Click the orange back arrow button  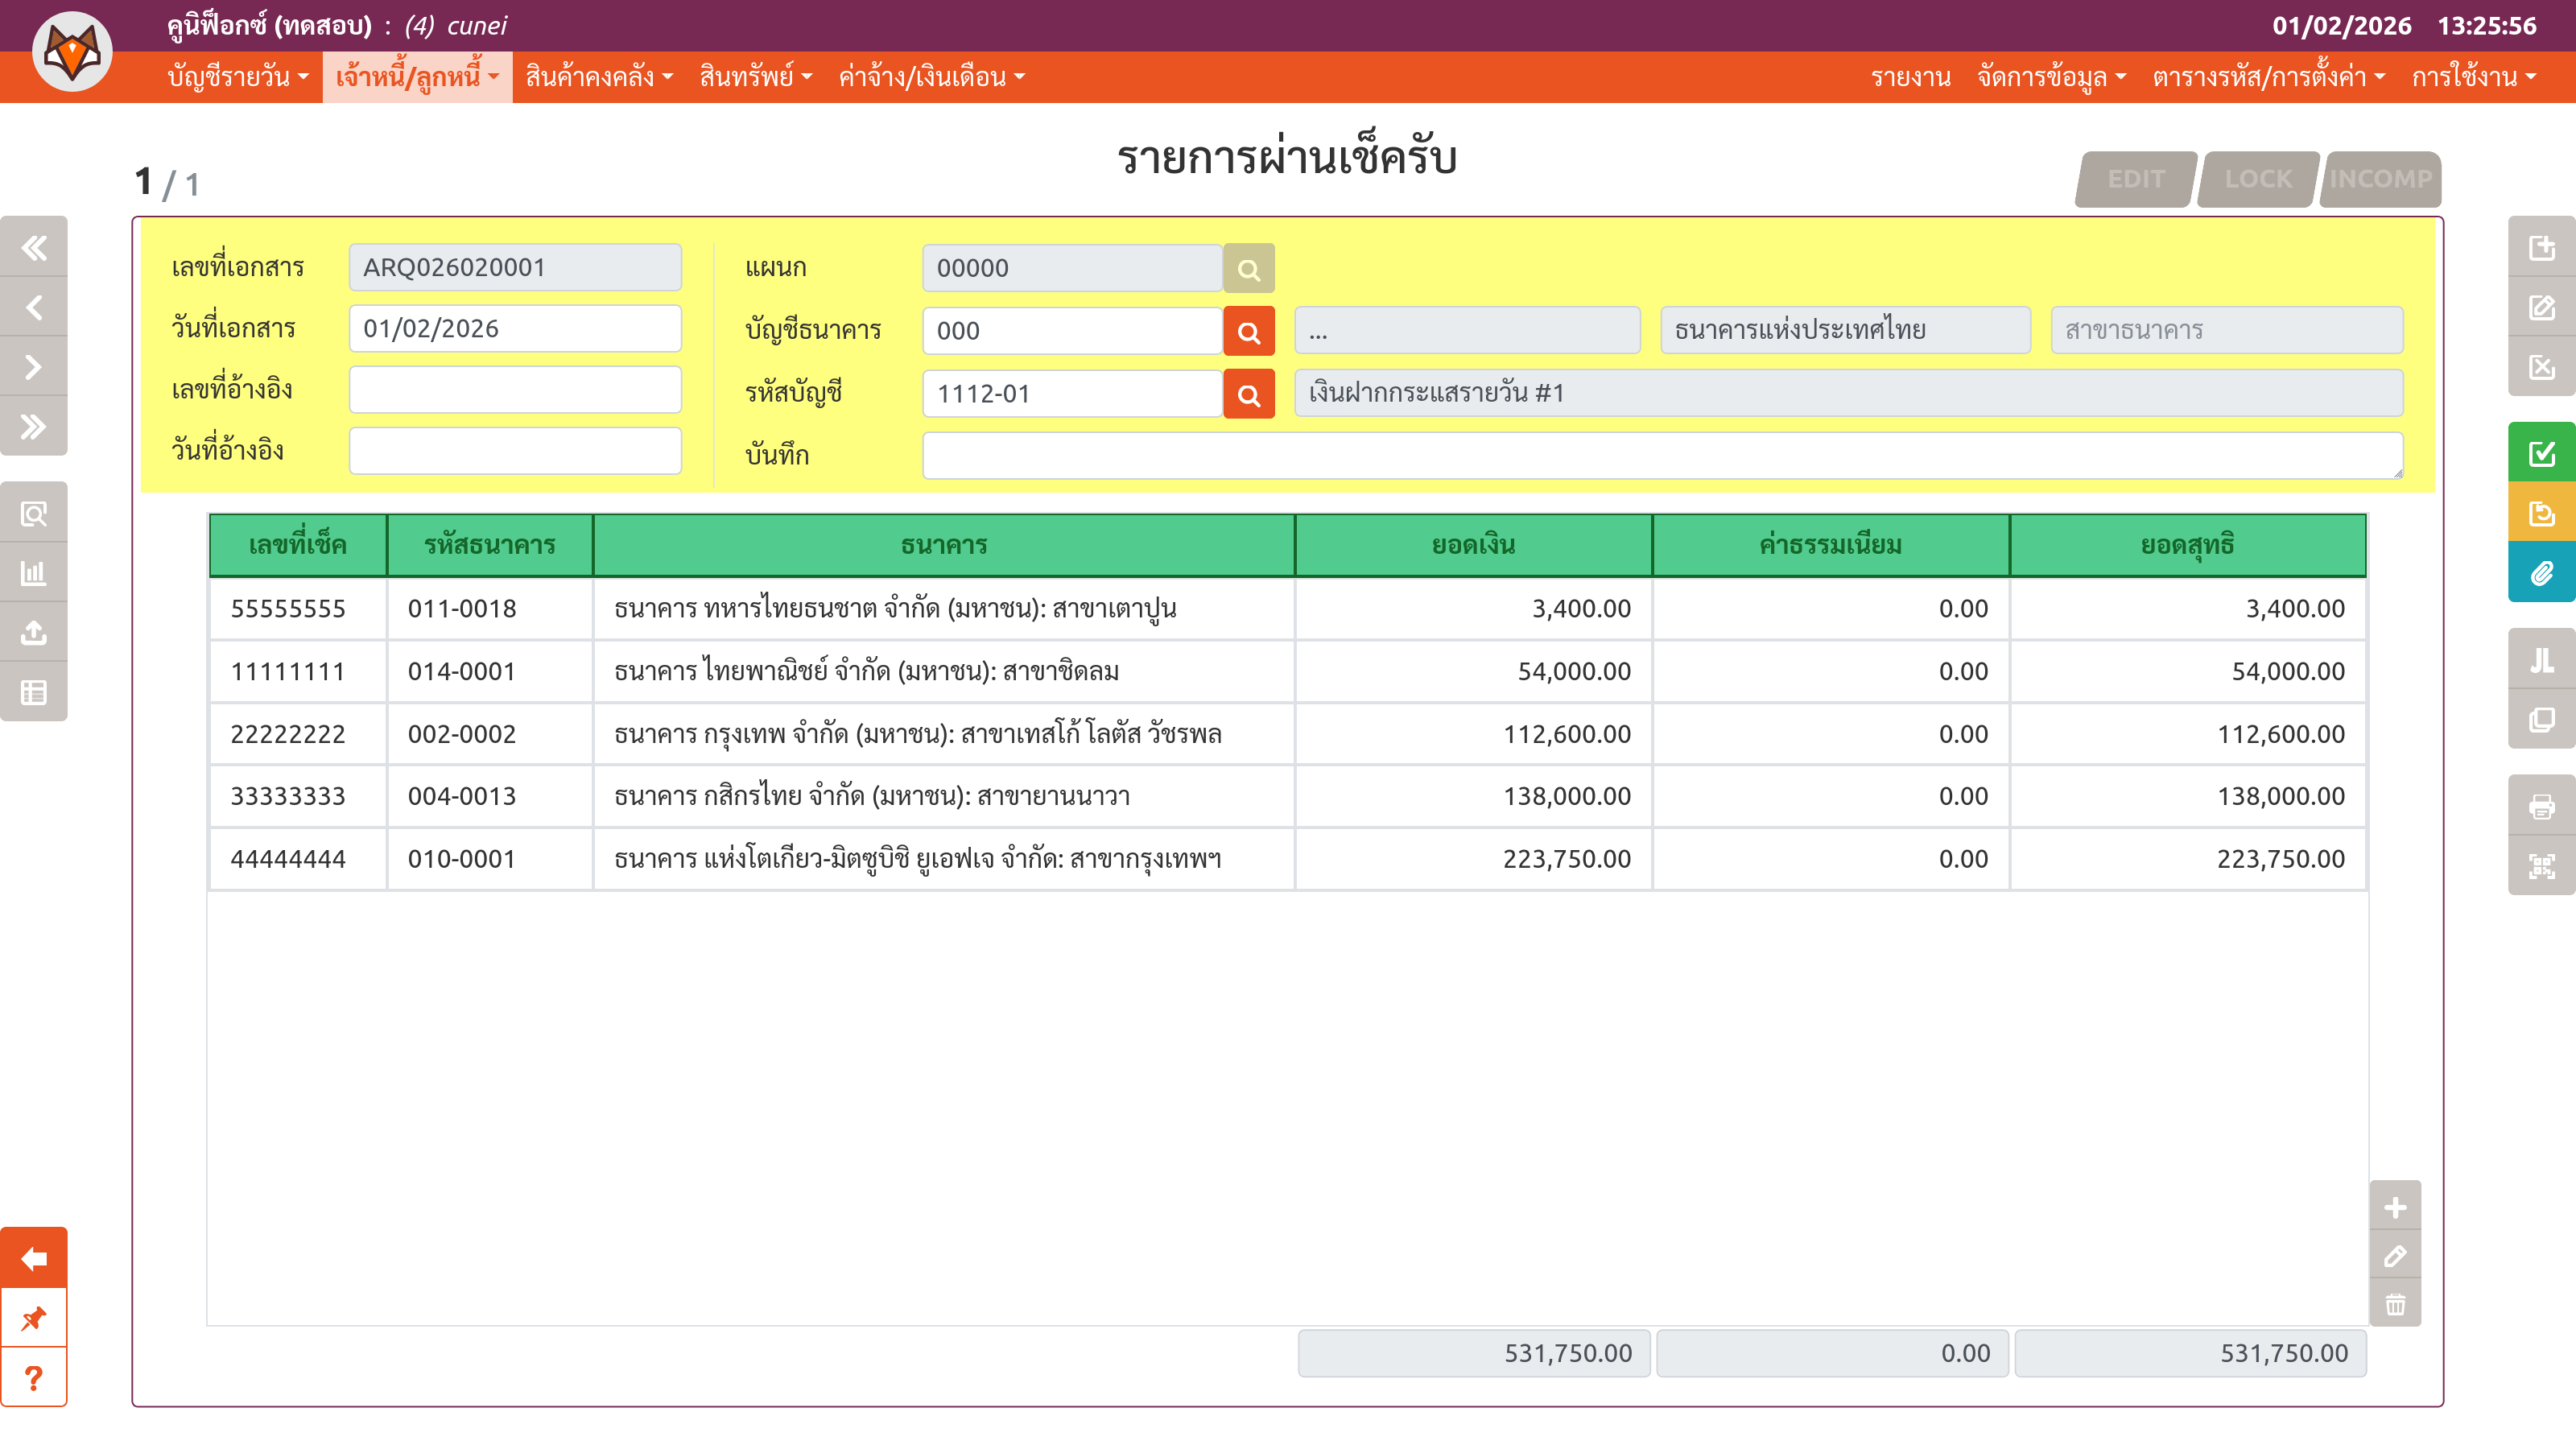click(x=34, y=1258)
